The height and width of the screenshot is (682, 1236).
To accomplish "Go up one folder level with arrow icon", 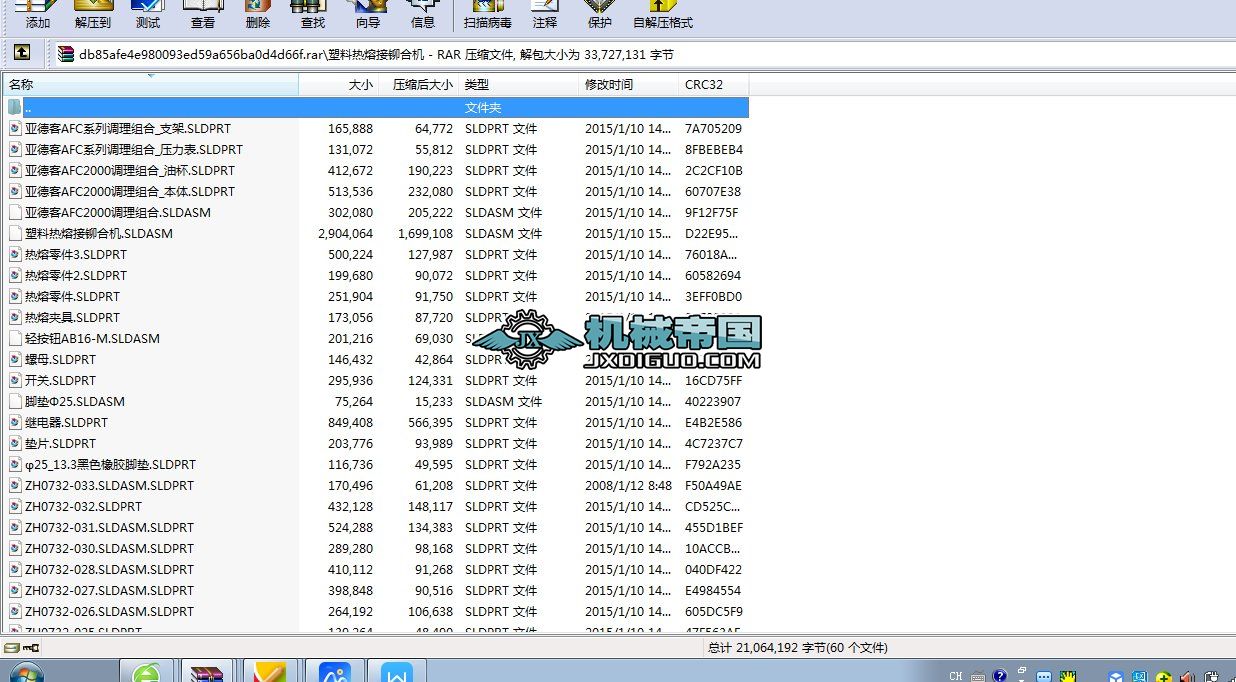I will click(22, 53).
